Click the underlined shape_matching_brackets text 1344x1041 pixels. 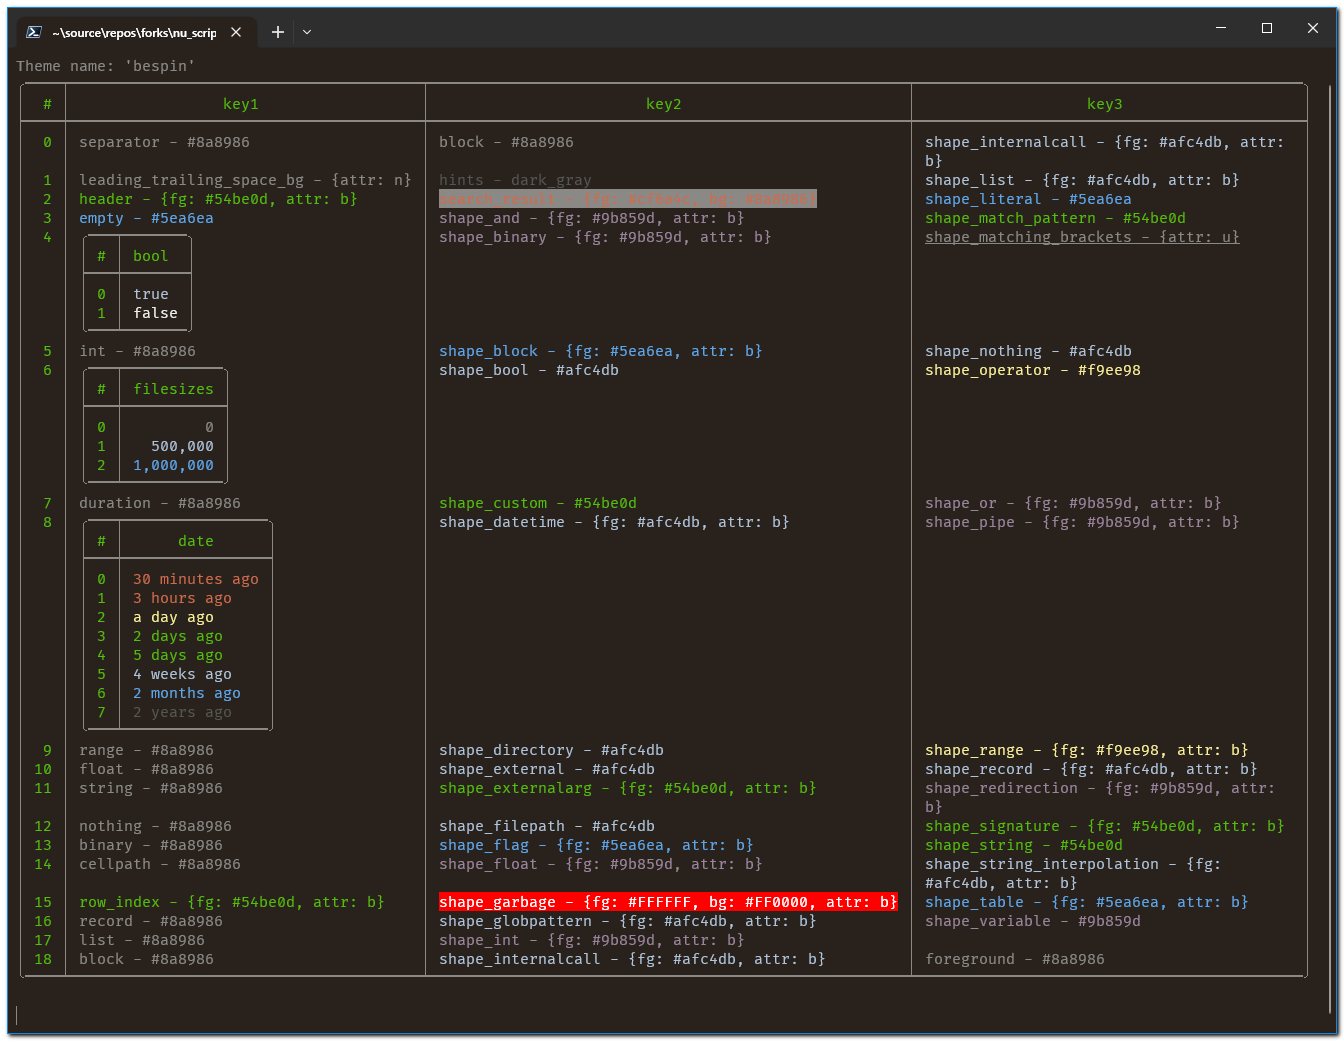pos(1082,237)
